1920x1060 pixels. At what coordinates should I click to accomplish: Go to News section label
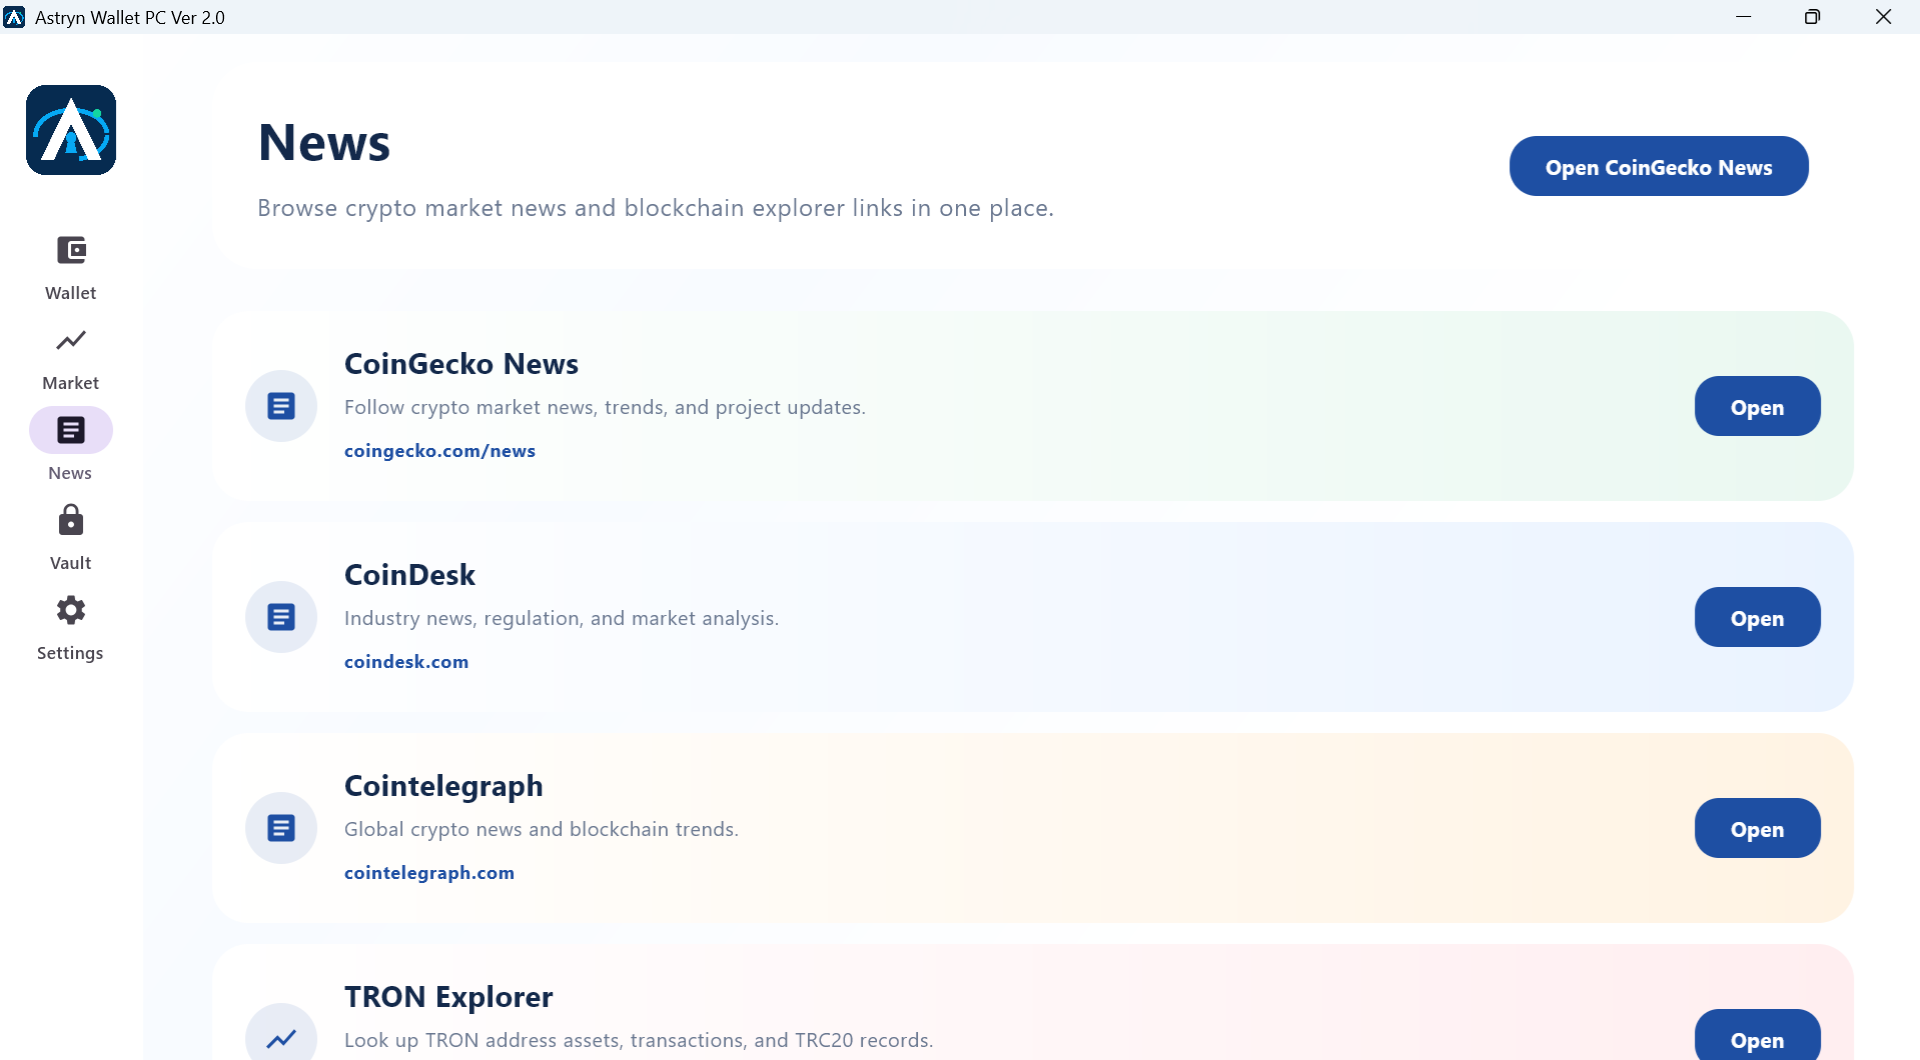tap(70, 473)
